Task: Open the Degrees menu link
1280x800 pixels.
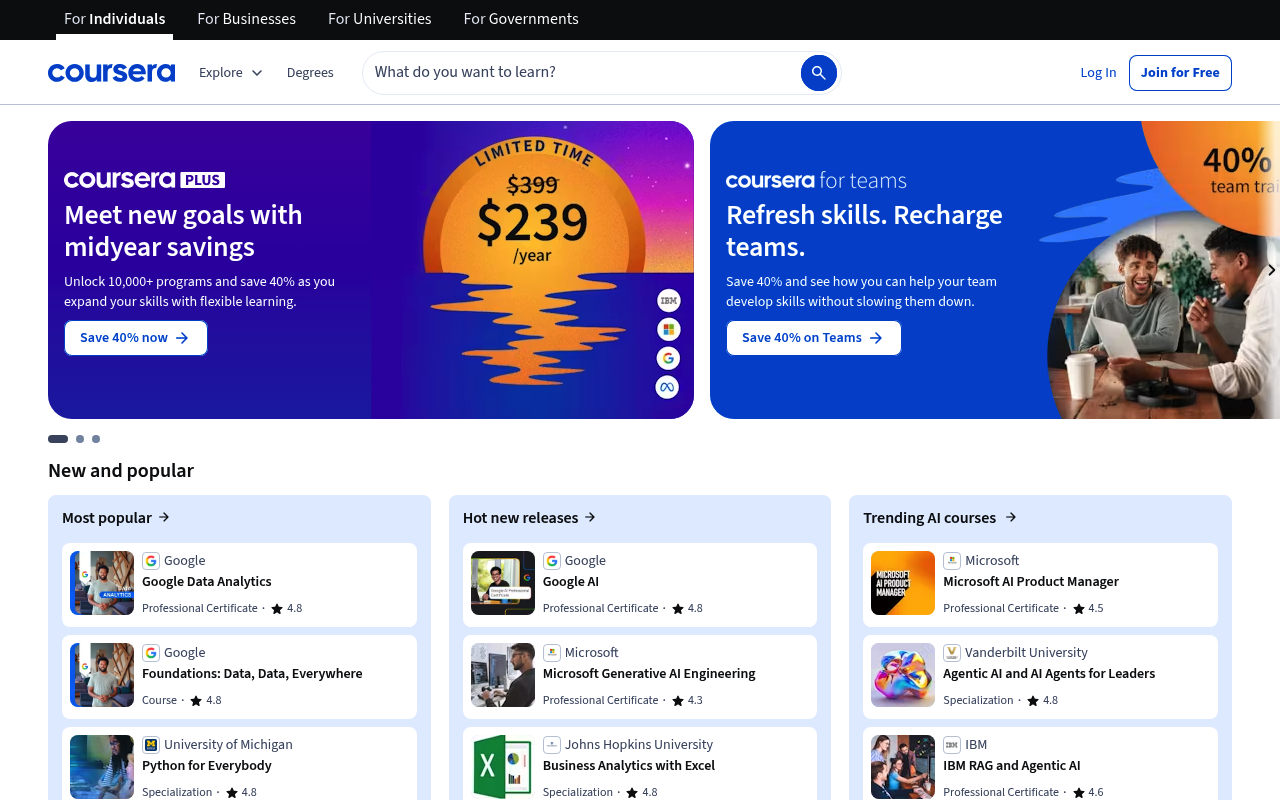Action: click(310, 73)
